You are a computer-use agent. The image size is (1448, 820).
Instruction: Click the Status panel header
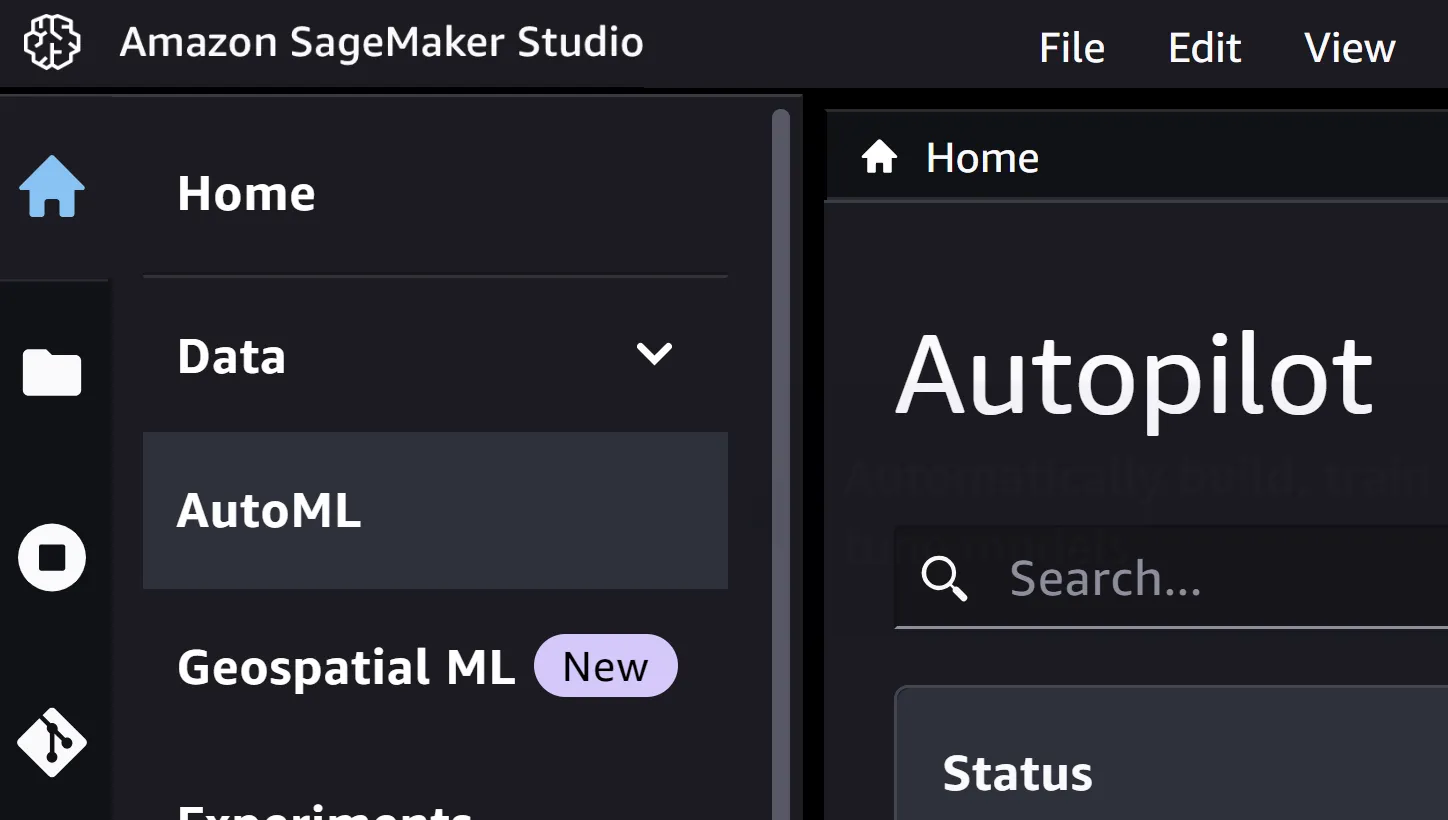click(1017, 772)
